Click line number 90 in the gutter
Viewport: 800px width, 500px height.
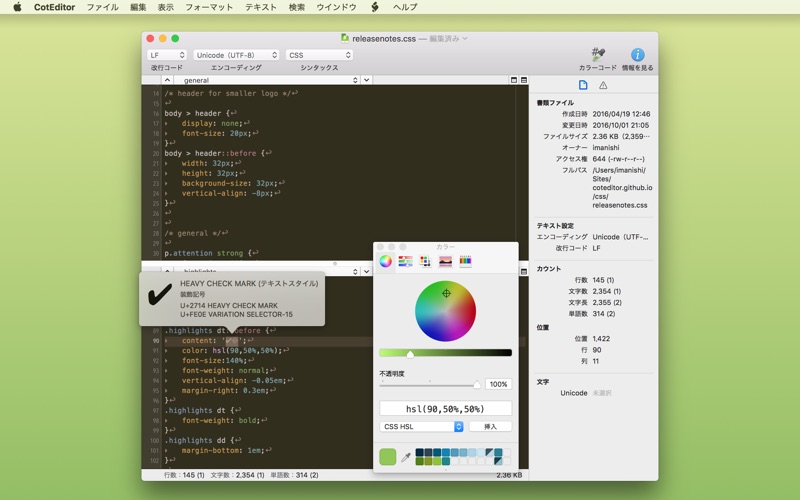(x=155, y=341)
